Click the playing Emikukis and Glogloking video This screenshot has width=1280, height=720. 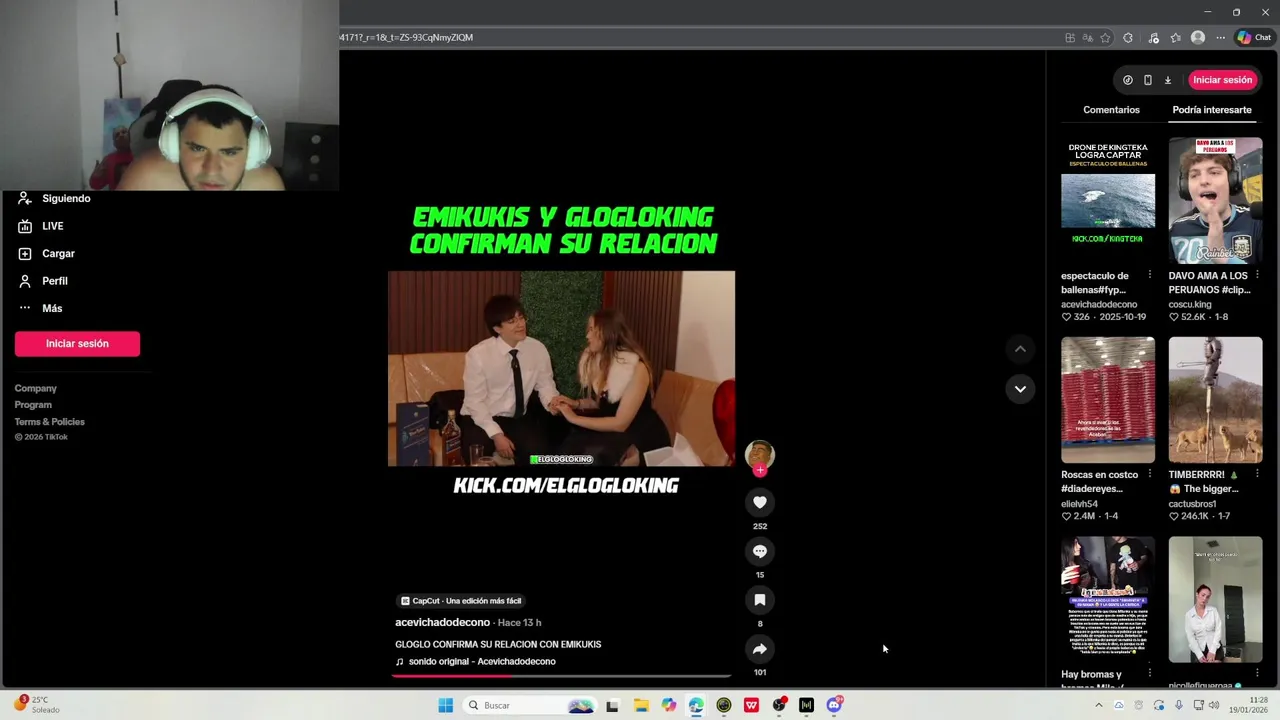[x=561, y=368]
